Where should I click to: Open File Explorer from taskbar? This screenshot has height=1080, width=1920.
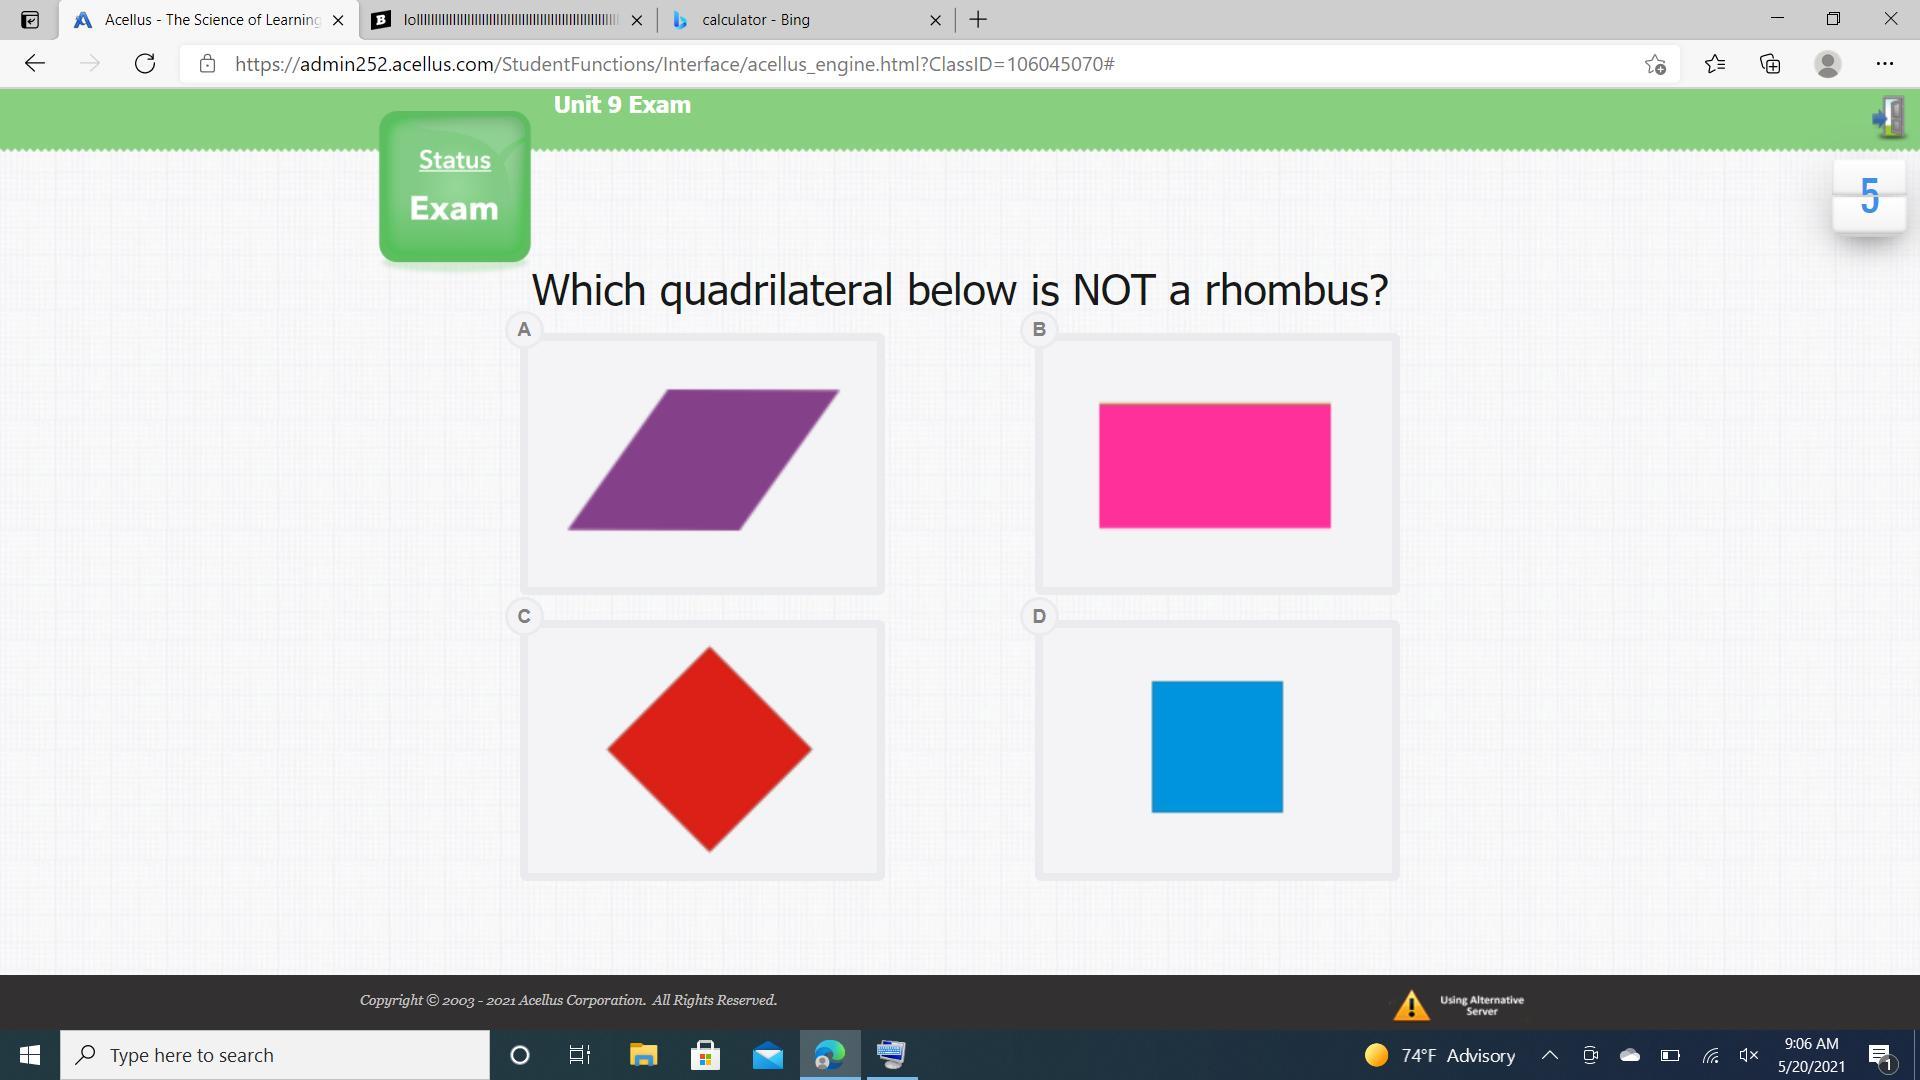click(x=643, y=1055)
